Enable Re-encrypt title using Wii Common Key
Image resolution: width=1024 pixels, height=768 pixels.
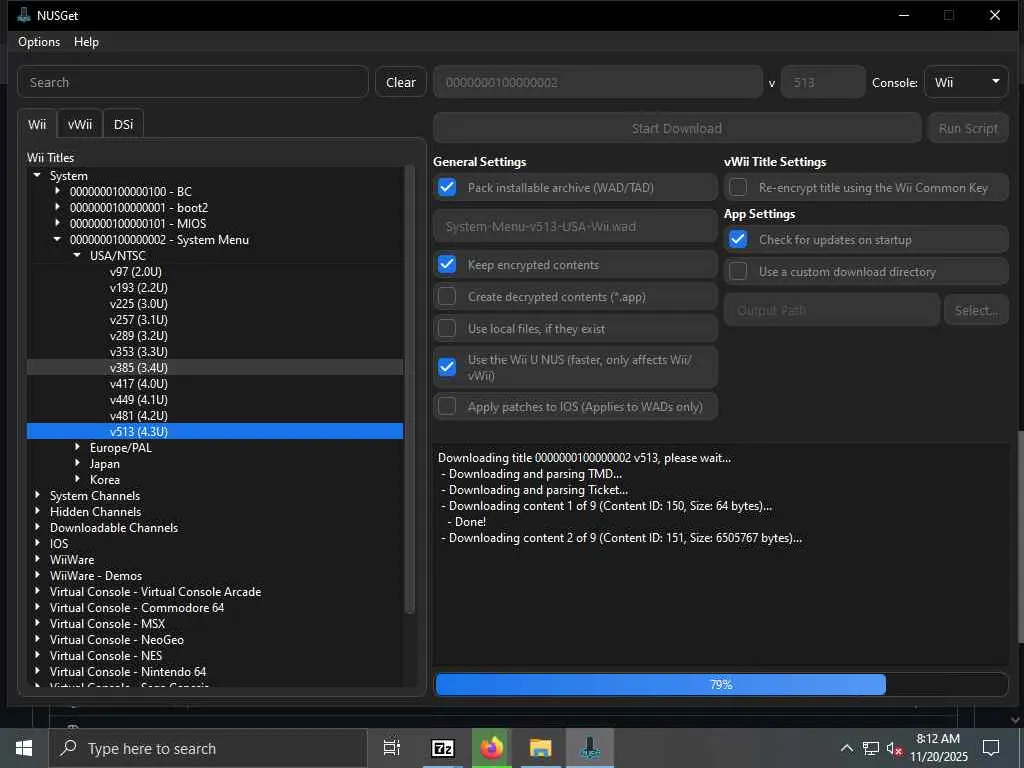738,187
